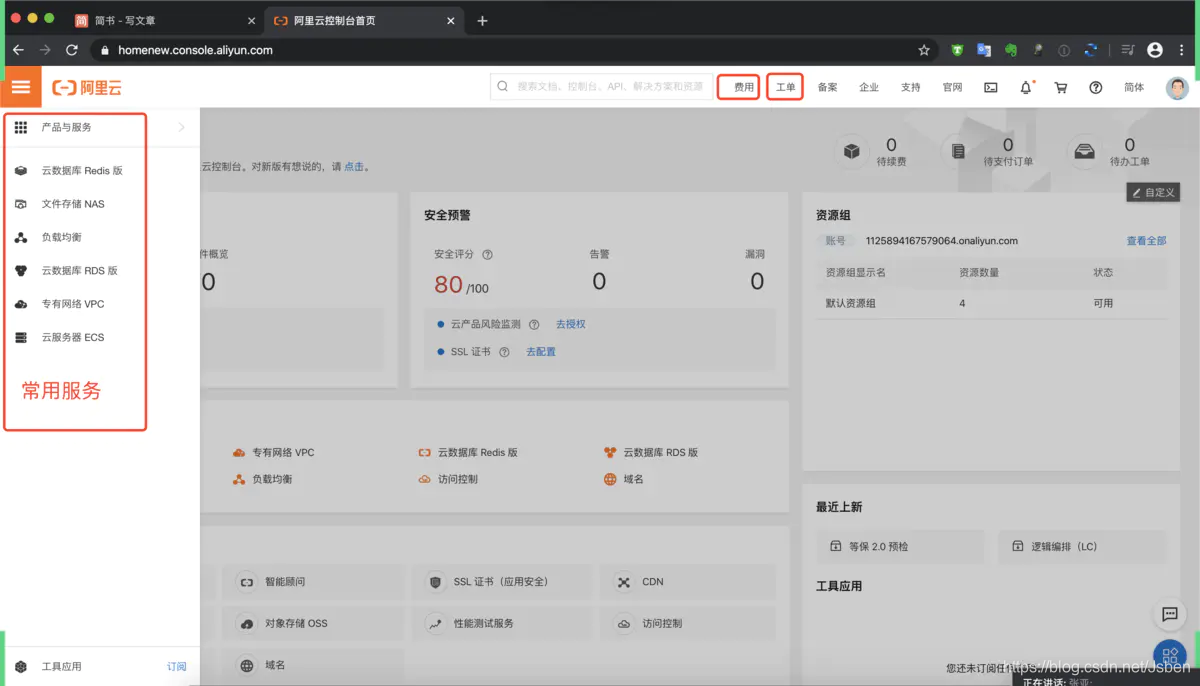The image size is (1200, 686).
Task: Open the notification bell
Action: point(1026,88)
